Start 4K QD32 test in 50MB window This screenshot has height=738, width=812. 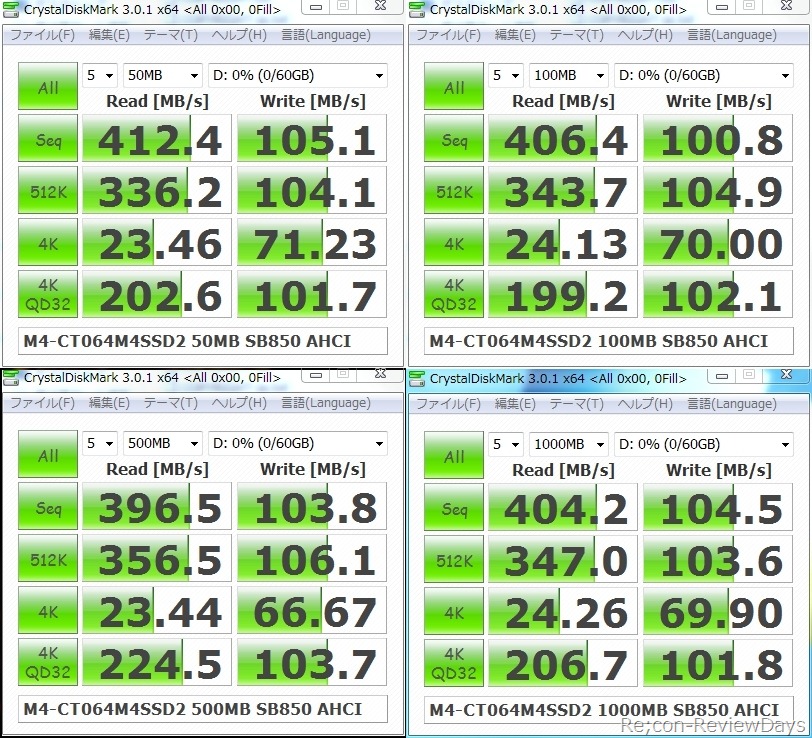pyautogui.click(x=48, y=294)
